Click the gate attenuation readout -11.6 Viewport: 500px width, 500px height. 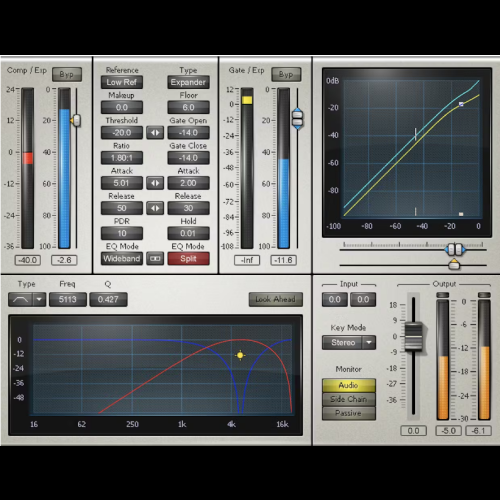(283, 260)
